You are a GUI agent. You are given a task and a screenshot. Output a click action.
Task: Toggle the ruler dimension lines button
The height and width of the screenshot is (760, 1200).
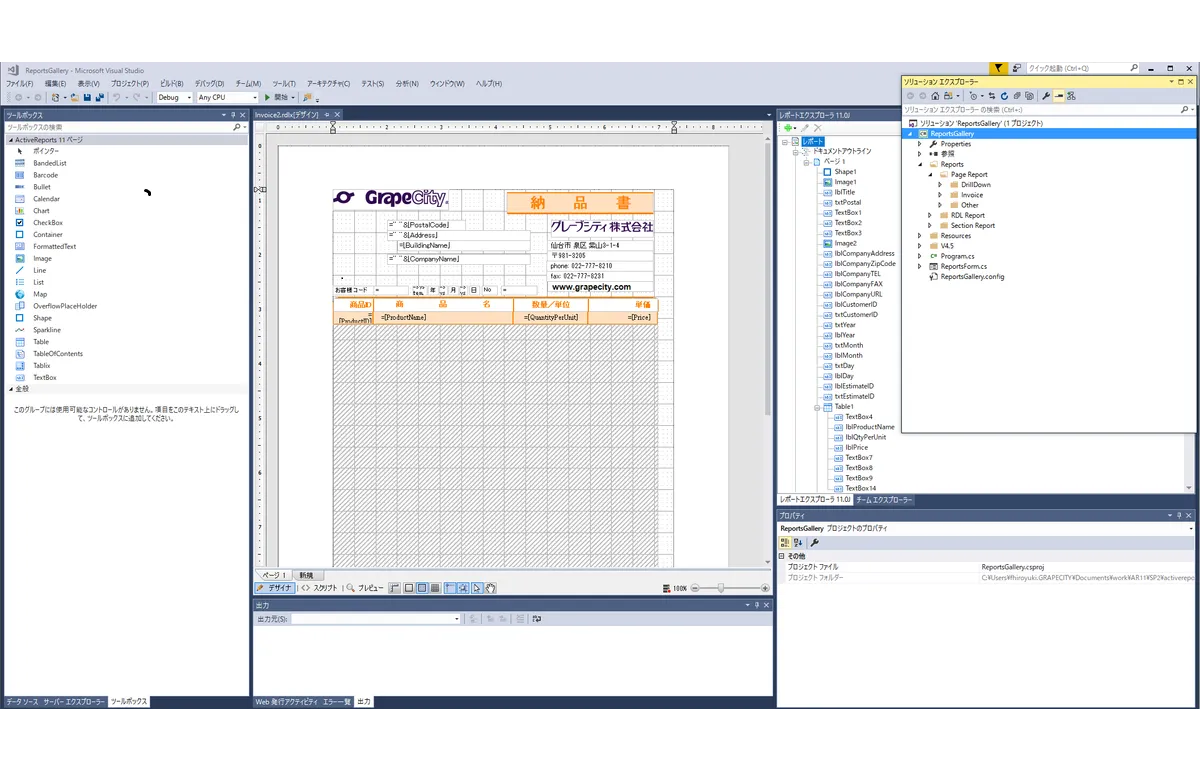395,588
